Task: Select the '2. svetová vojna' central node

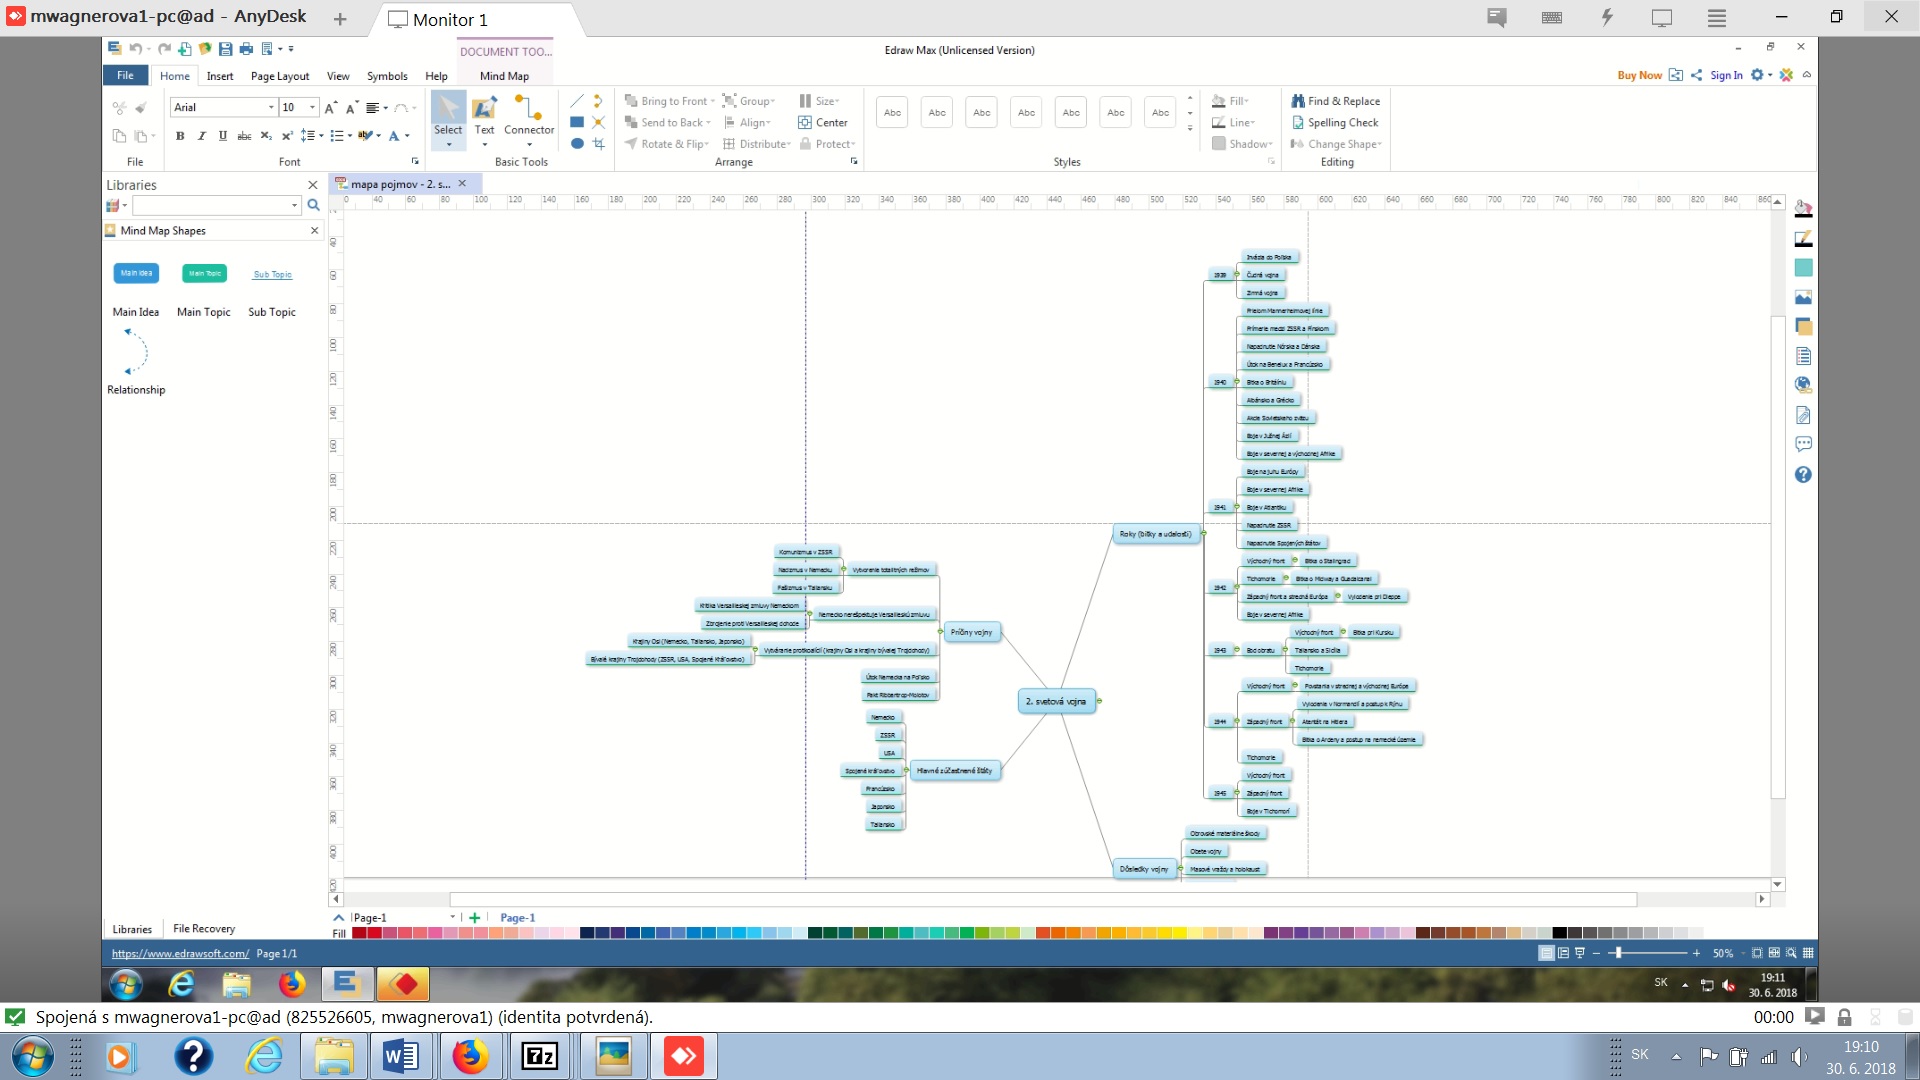Action: pyautogui.click(x=1056, y=701)
